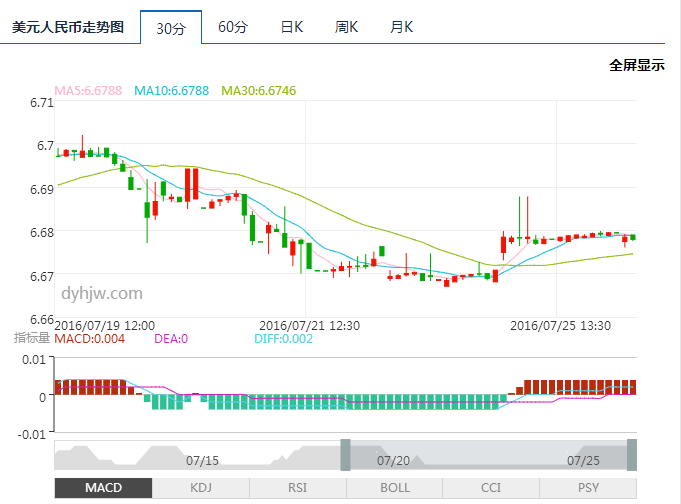The image size is (681, 504).
Task: Select the 60分 timeframe tab
Action: tap(232, 27)
